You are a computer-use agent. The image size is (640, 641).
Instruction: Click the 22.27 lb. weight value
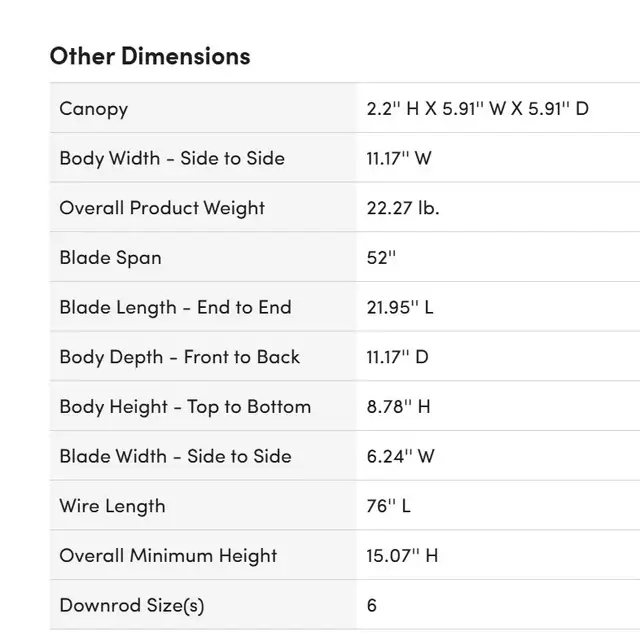403,208
